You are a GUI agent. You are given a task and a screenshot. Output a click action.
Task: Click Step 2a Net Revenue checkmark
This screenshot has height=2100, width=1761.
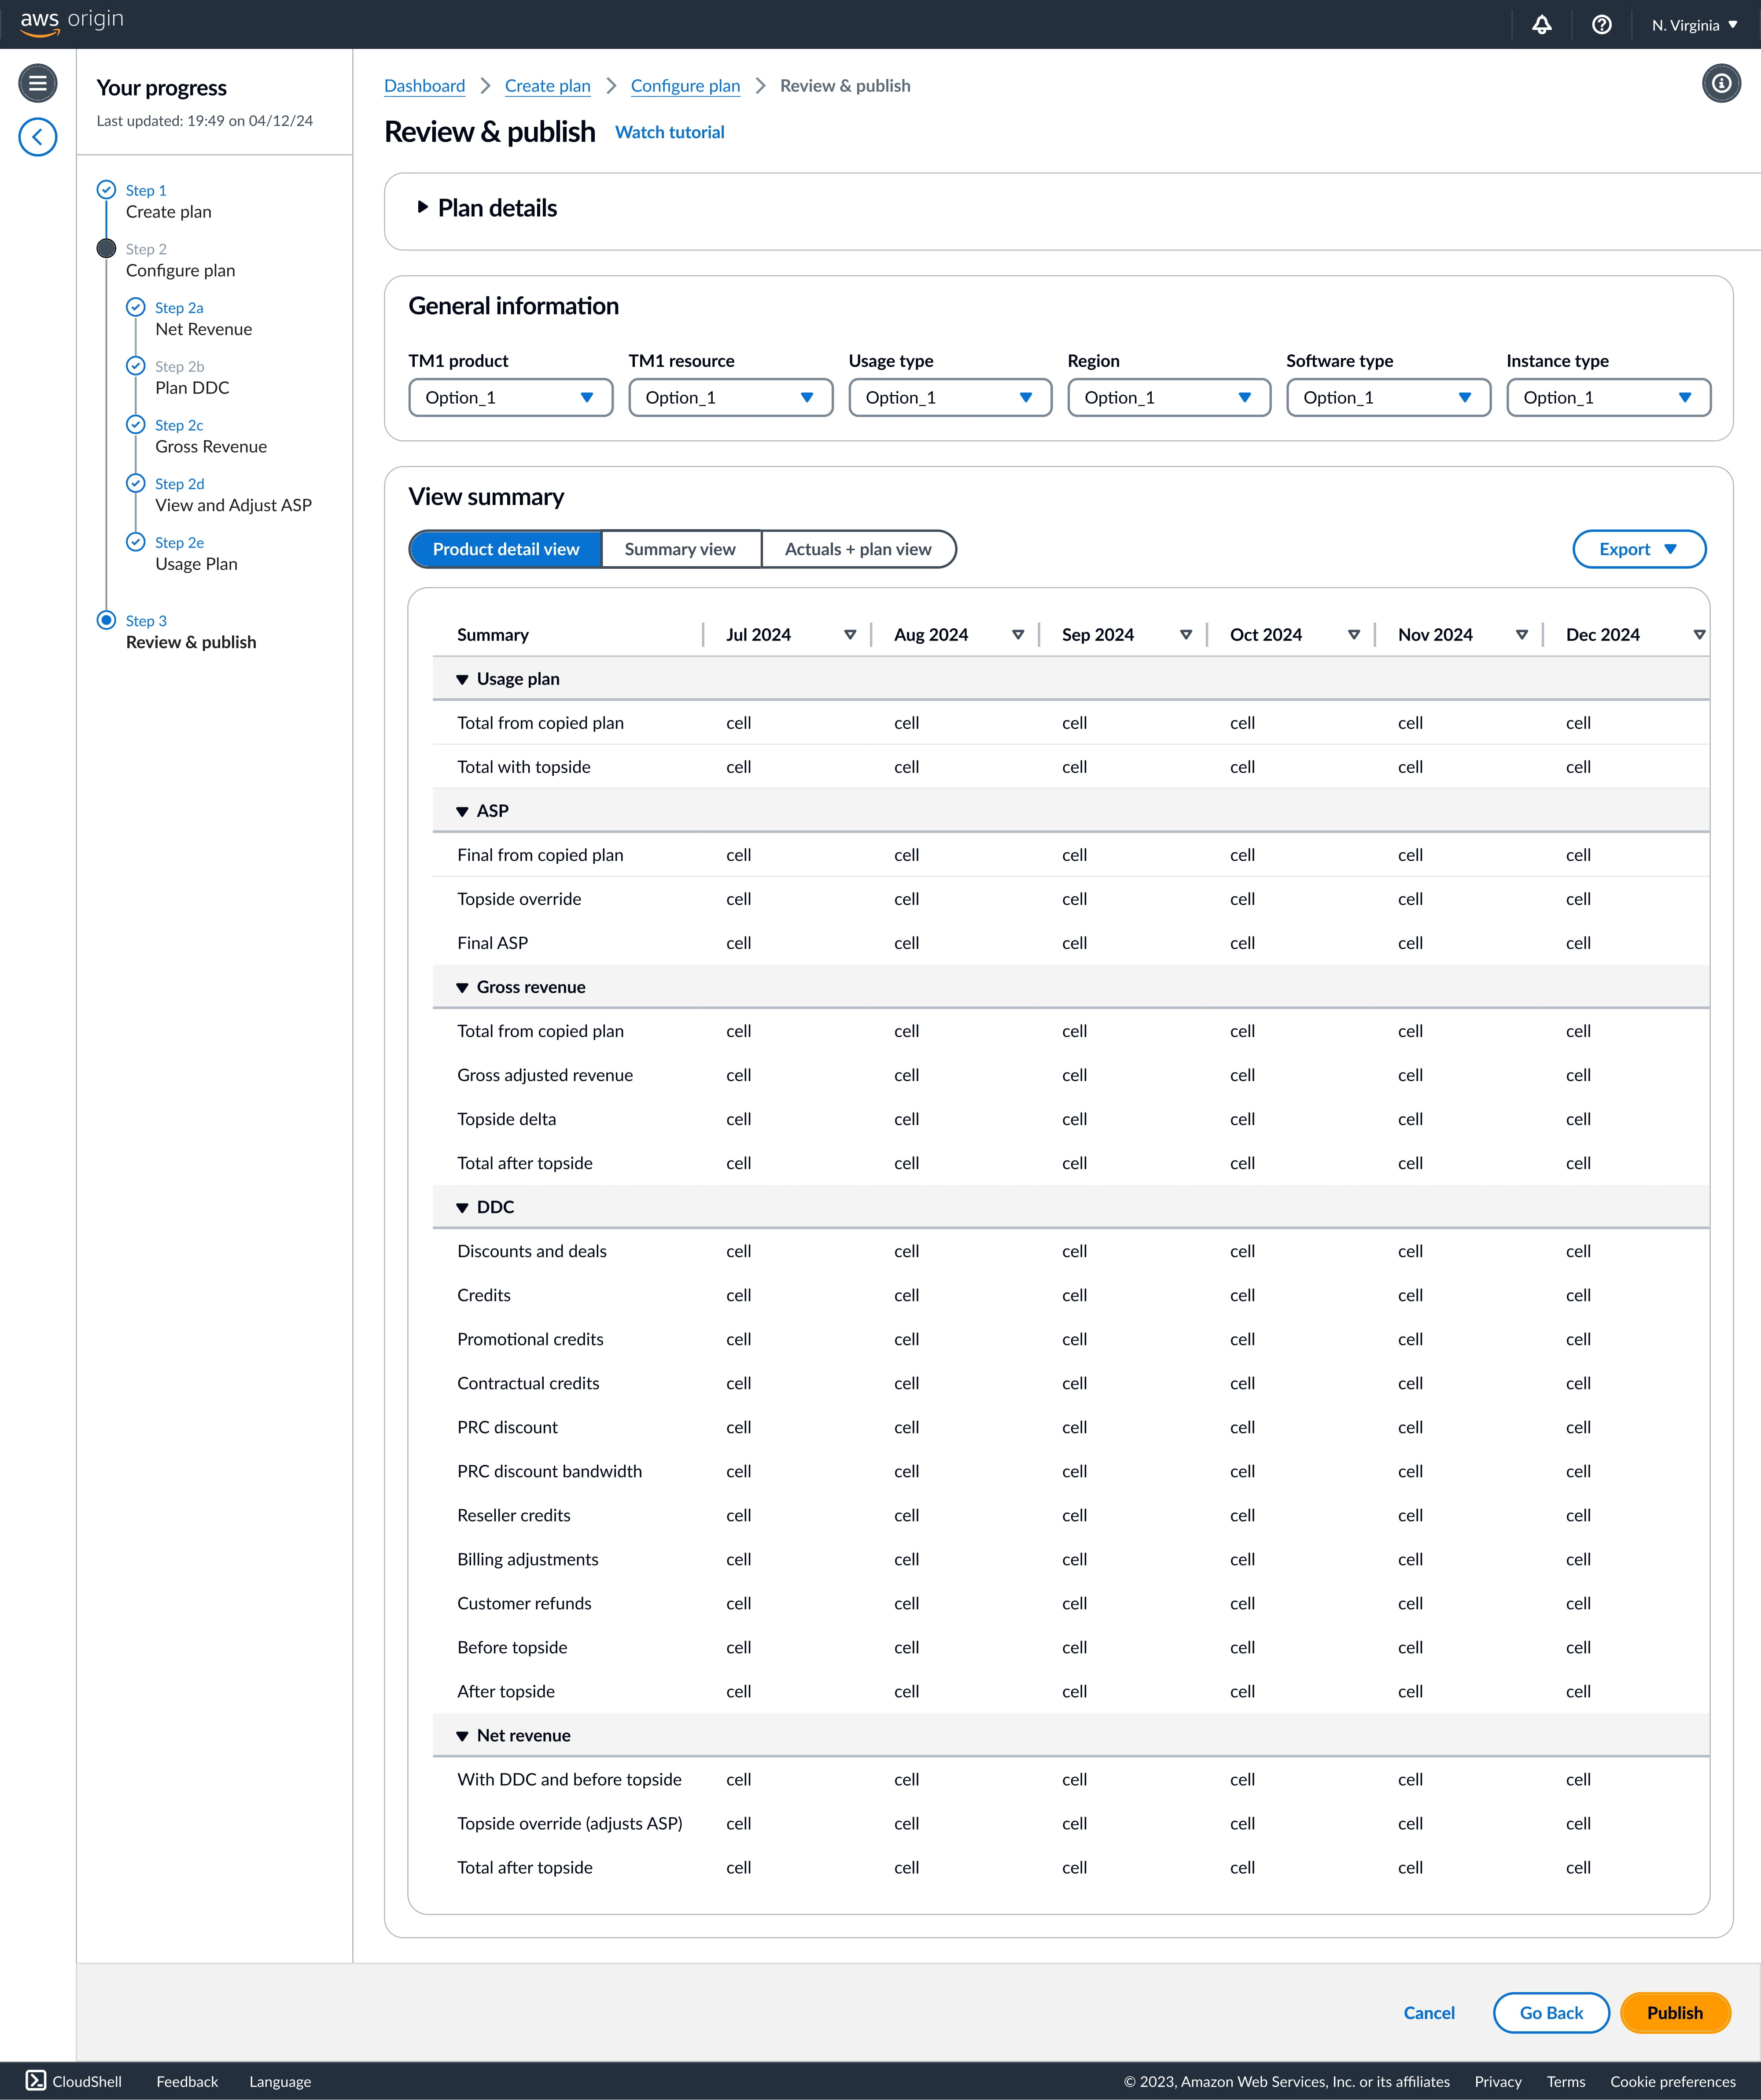coord(136,307)
